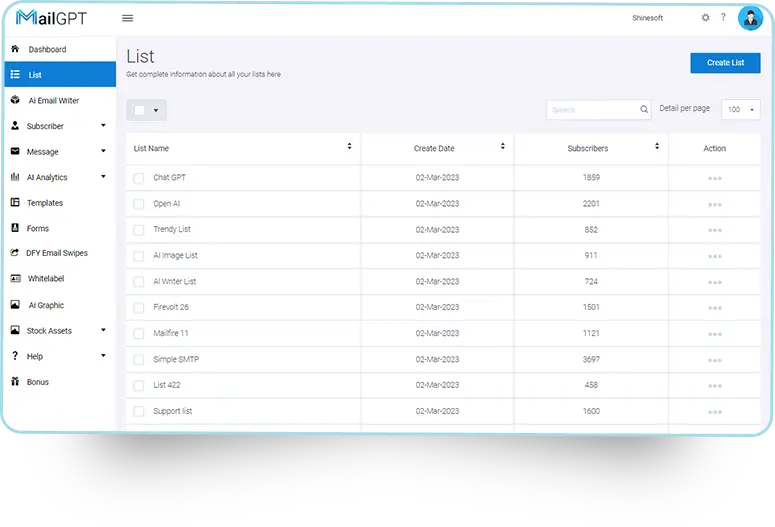
Task: Click the search magnifier icon
Action: click(644, 109)
